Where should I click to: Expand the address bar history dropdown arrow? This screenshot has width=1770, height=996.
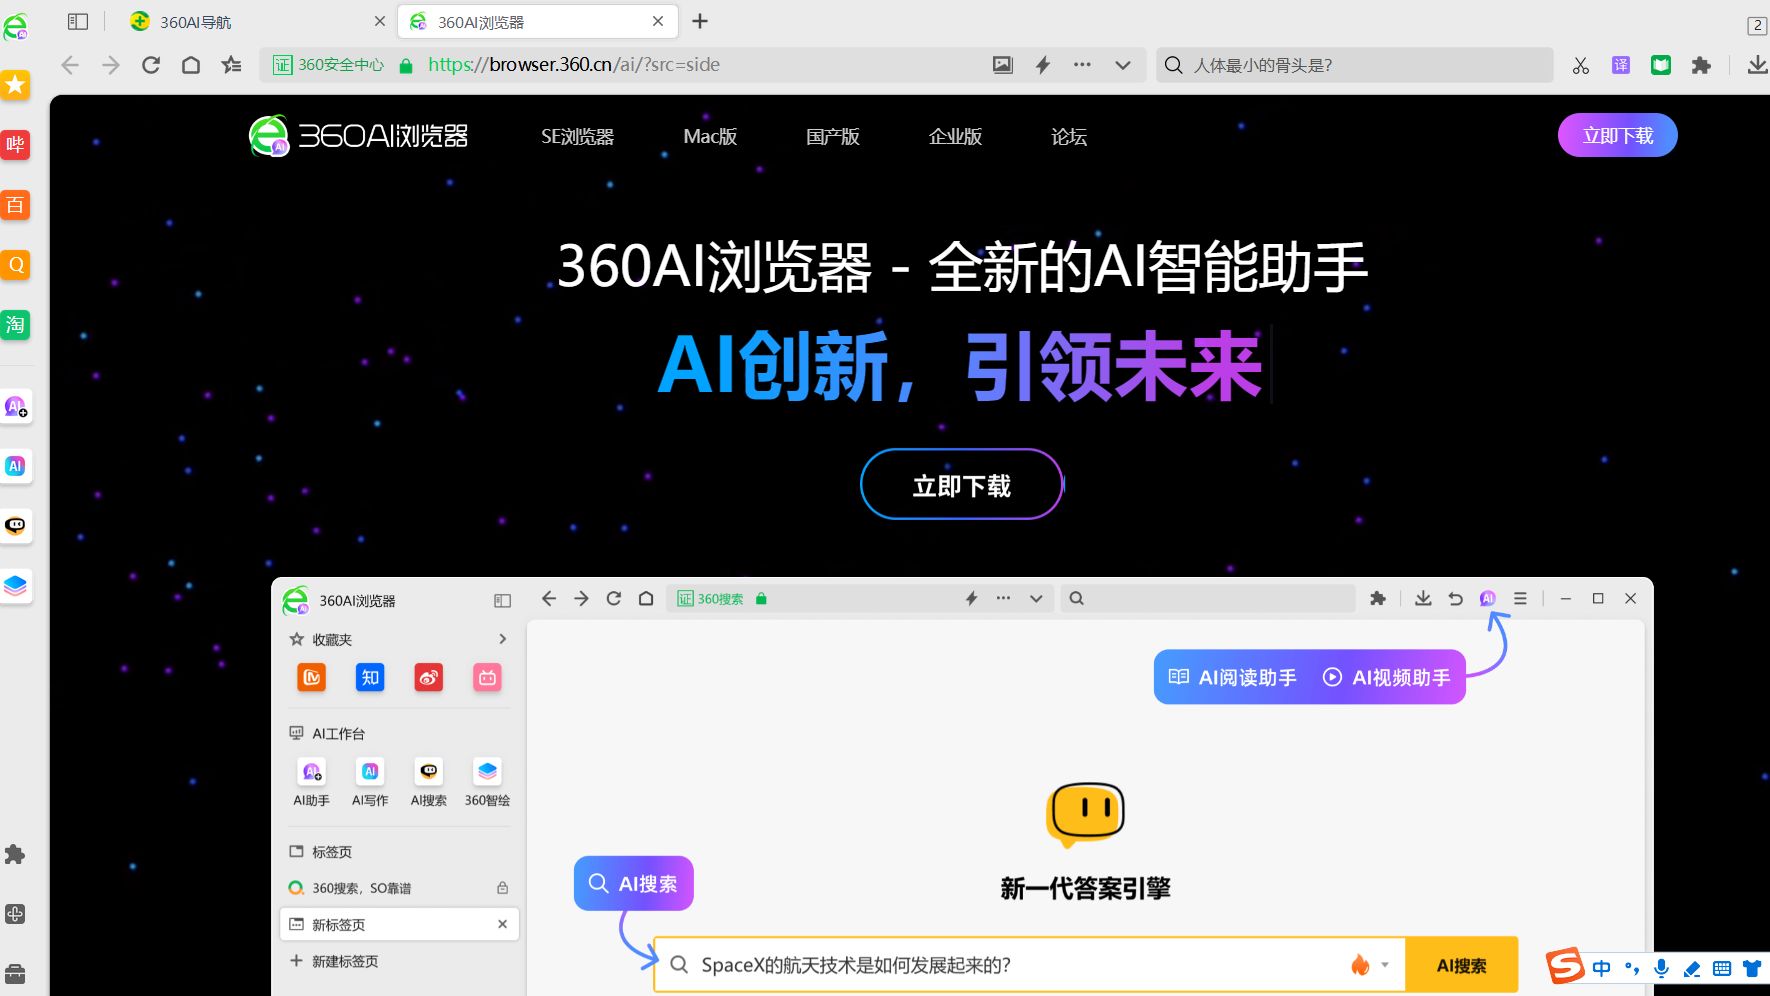coord(1123,65)
